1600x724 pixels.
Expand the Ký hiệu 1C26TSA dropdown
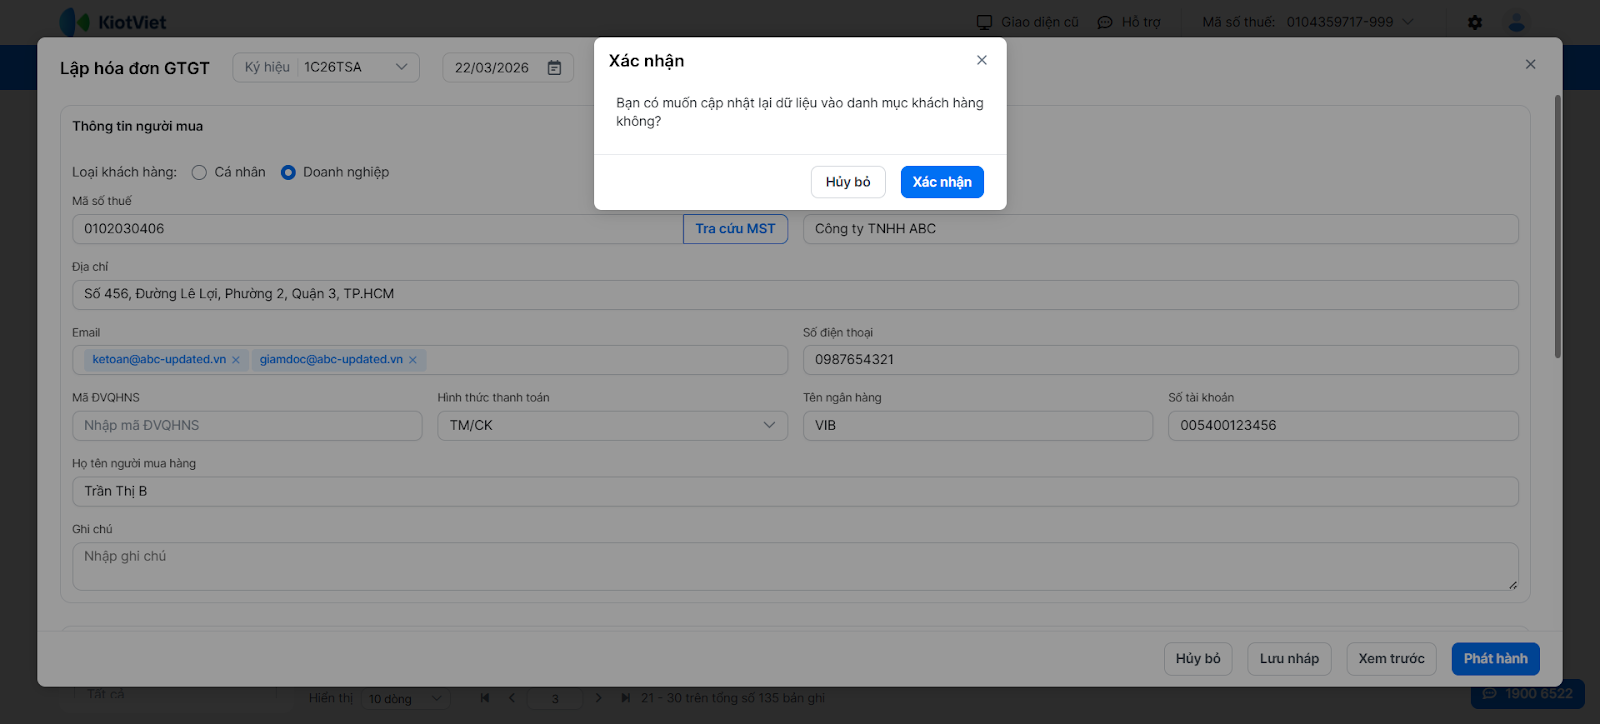pyautogui.click(x=401, y=67)
